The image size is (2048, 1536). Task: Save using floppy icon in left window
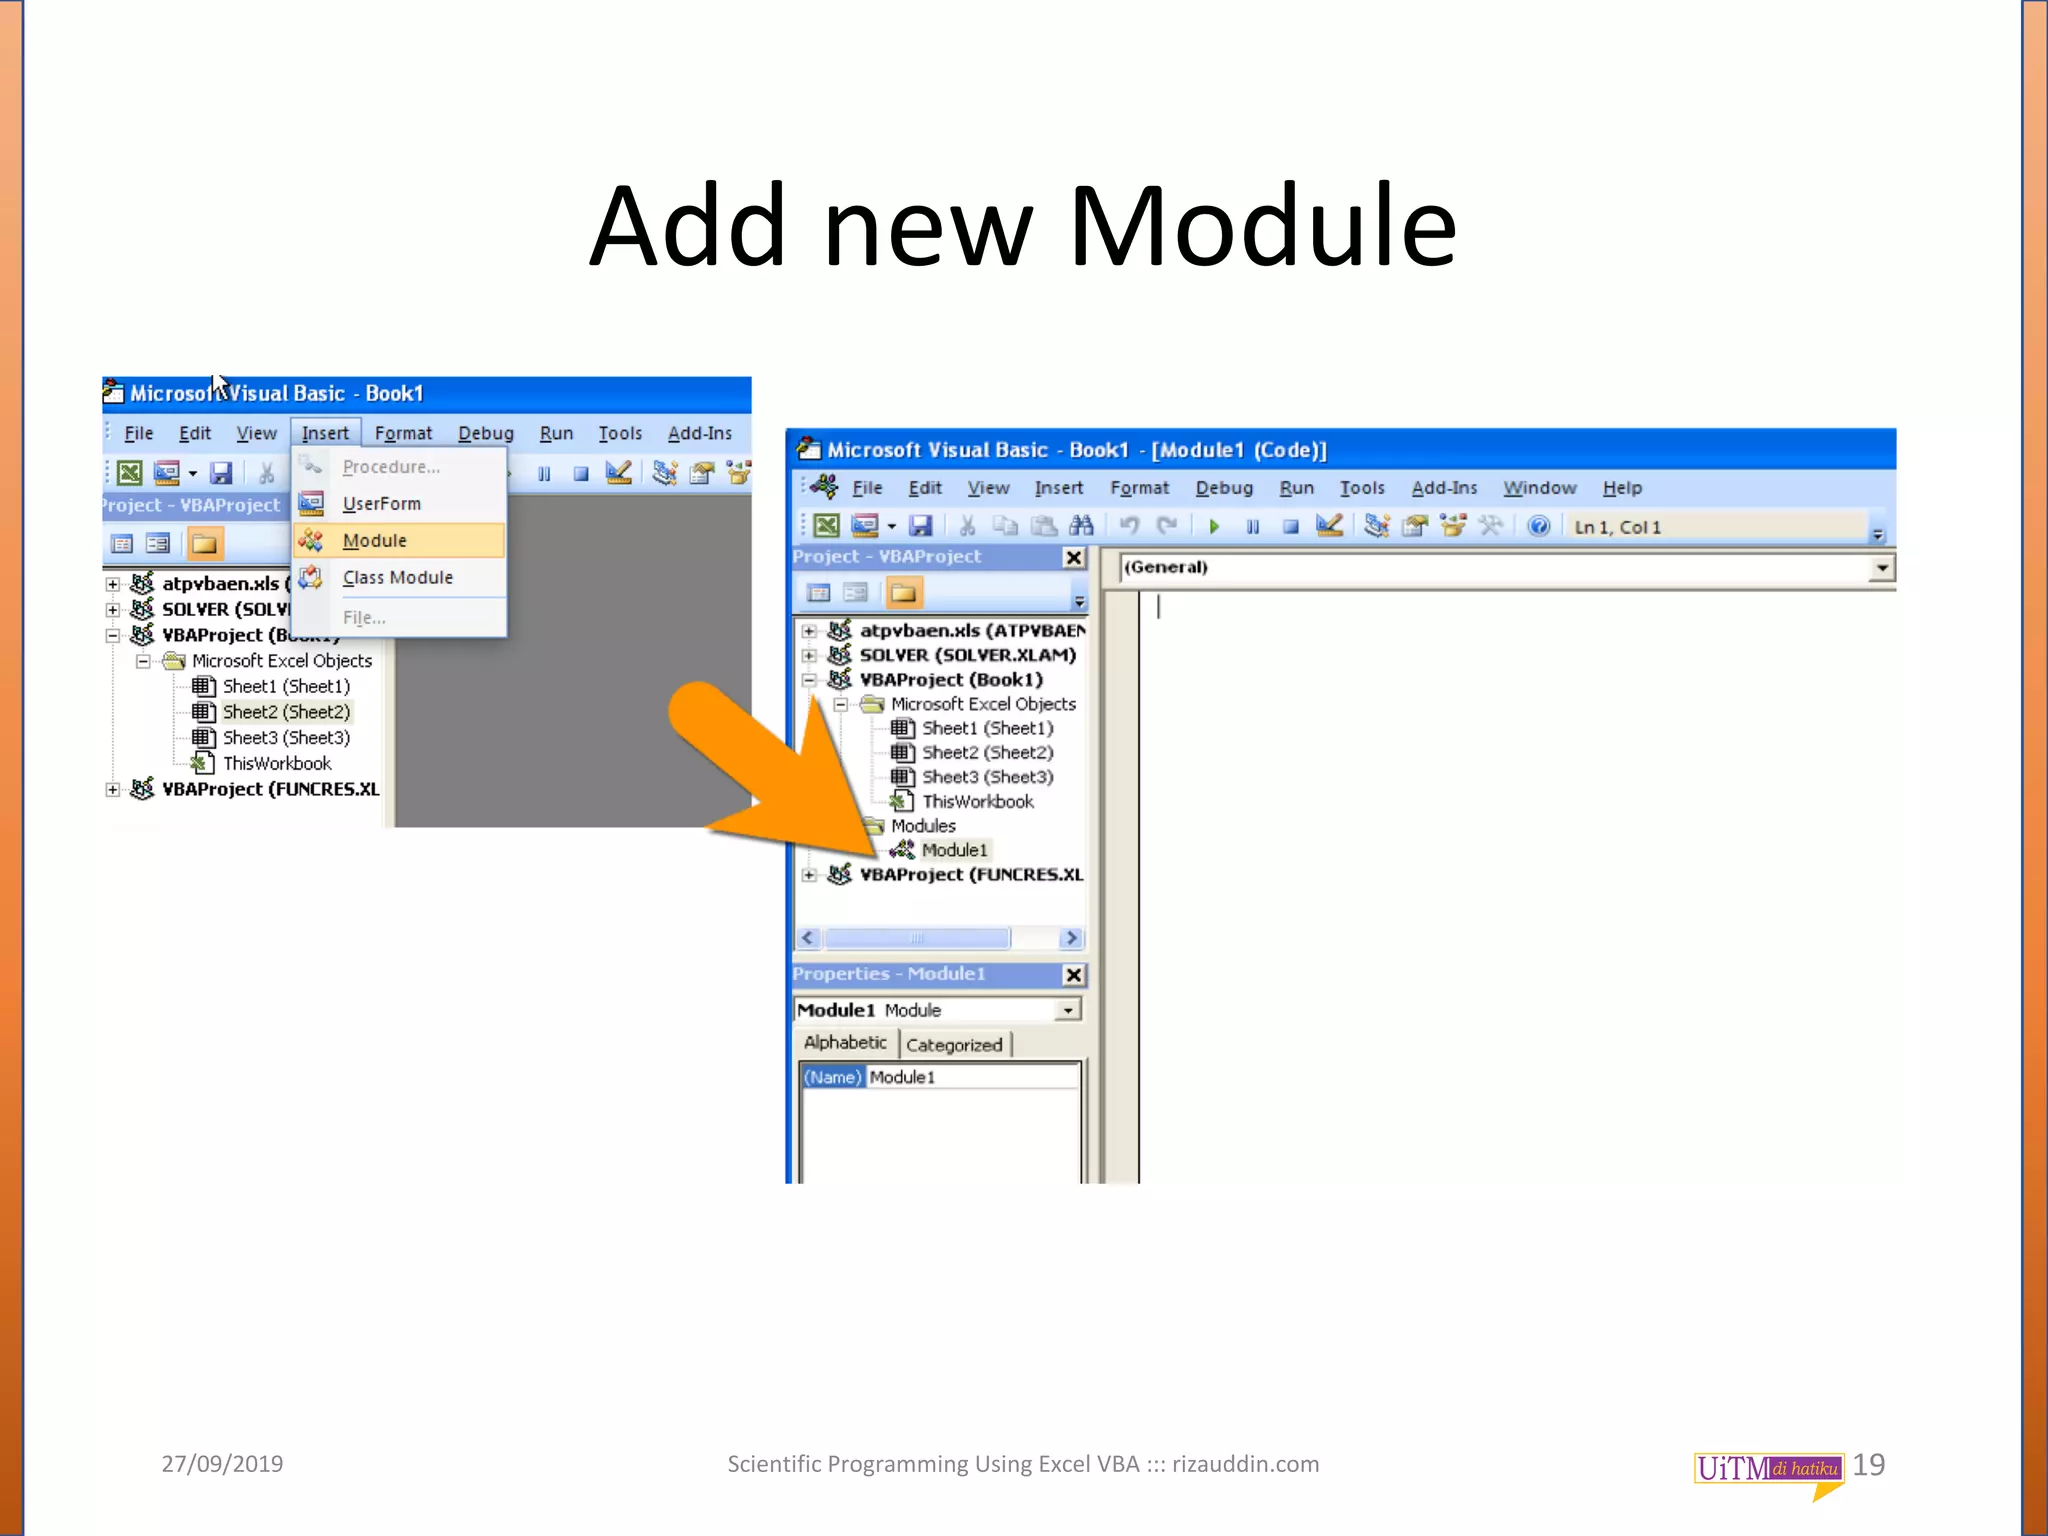222,472
